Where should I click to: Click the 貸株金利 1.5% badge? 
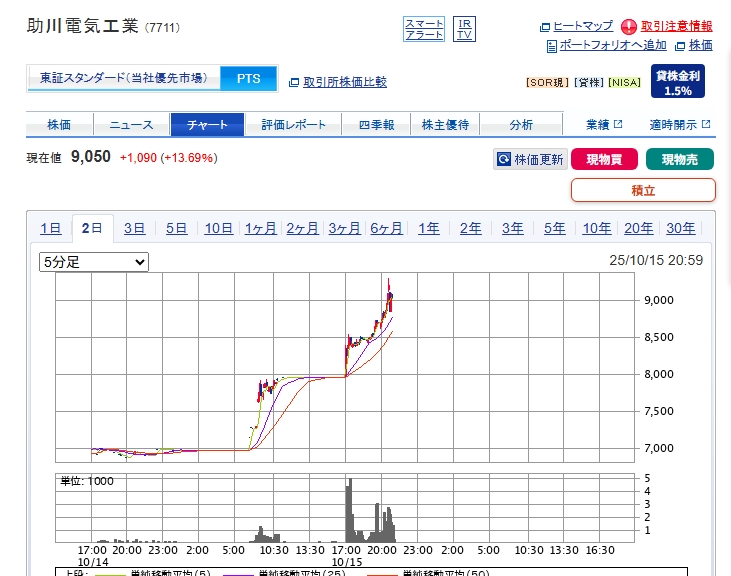click(678, 82)
